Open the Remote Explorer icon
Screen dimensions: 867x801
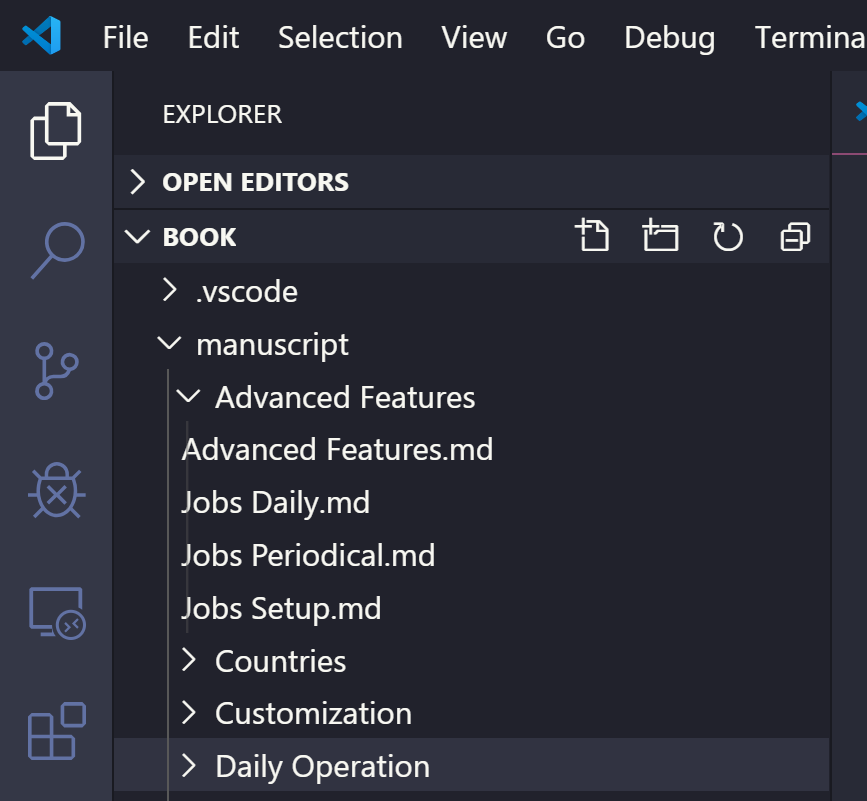click(57, 613)
